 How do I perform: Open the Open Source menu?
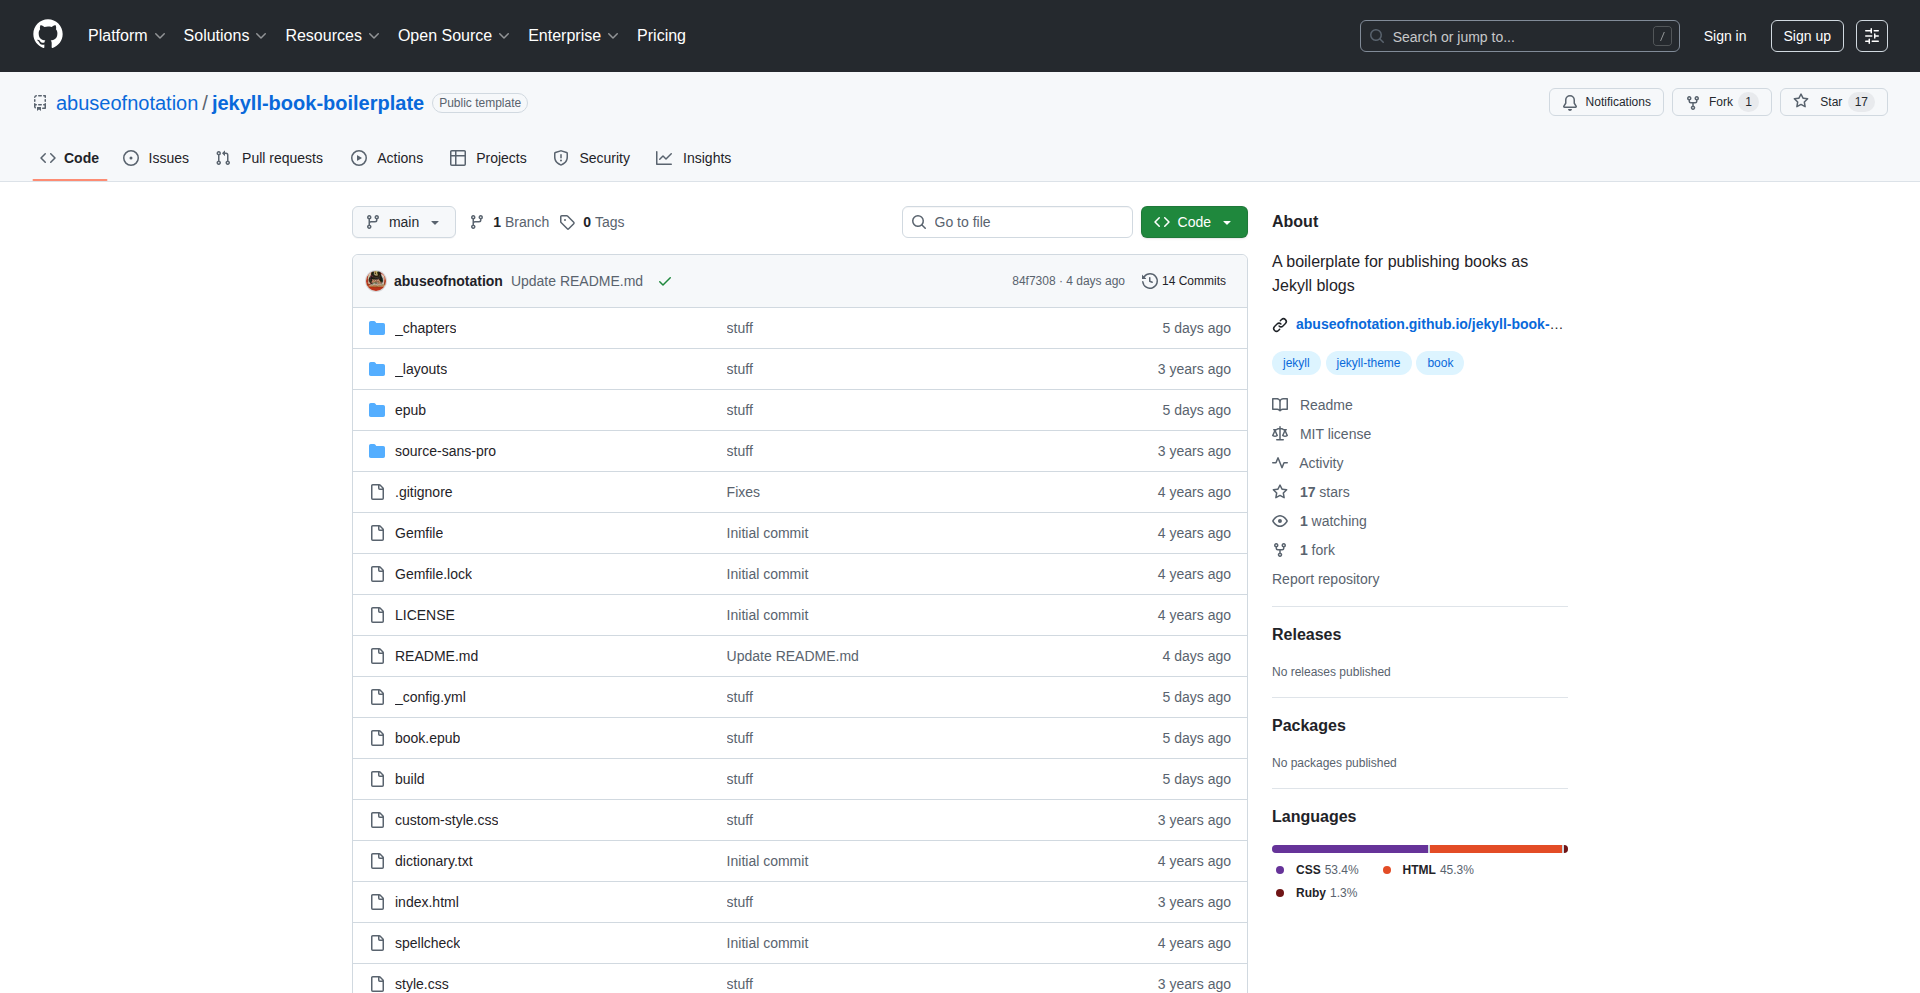click(453, 36)
